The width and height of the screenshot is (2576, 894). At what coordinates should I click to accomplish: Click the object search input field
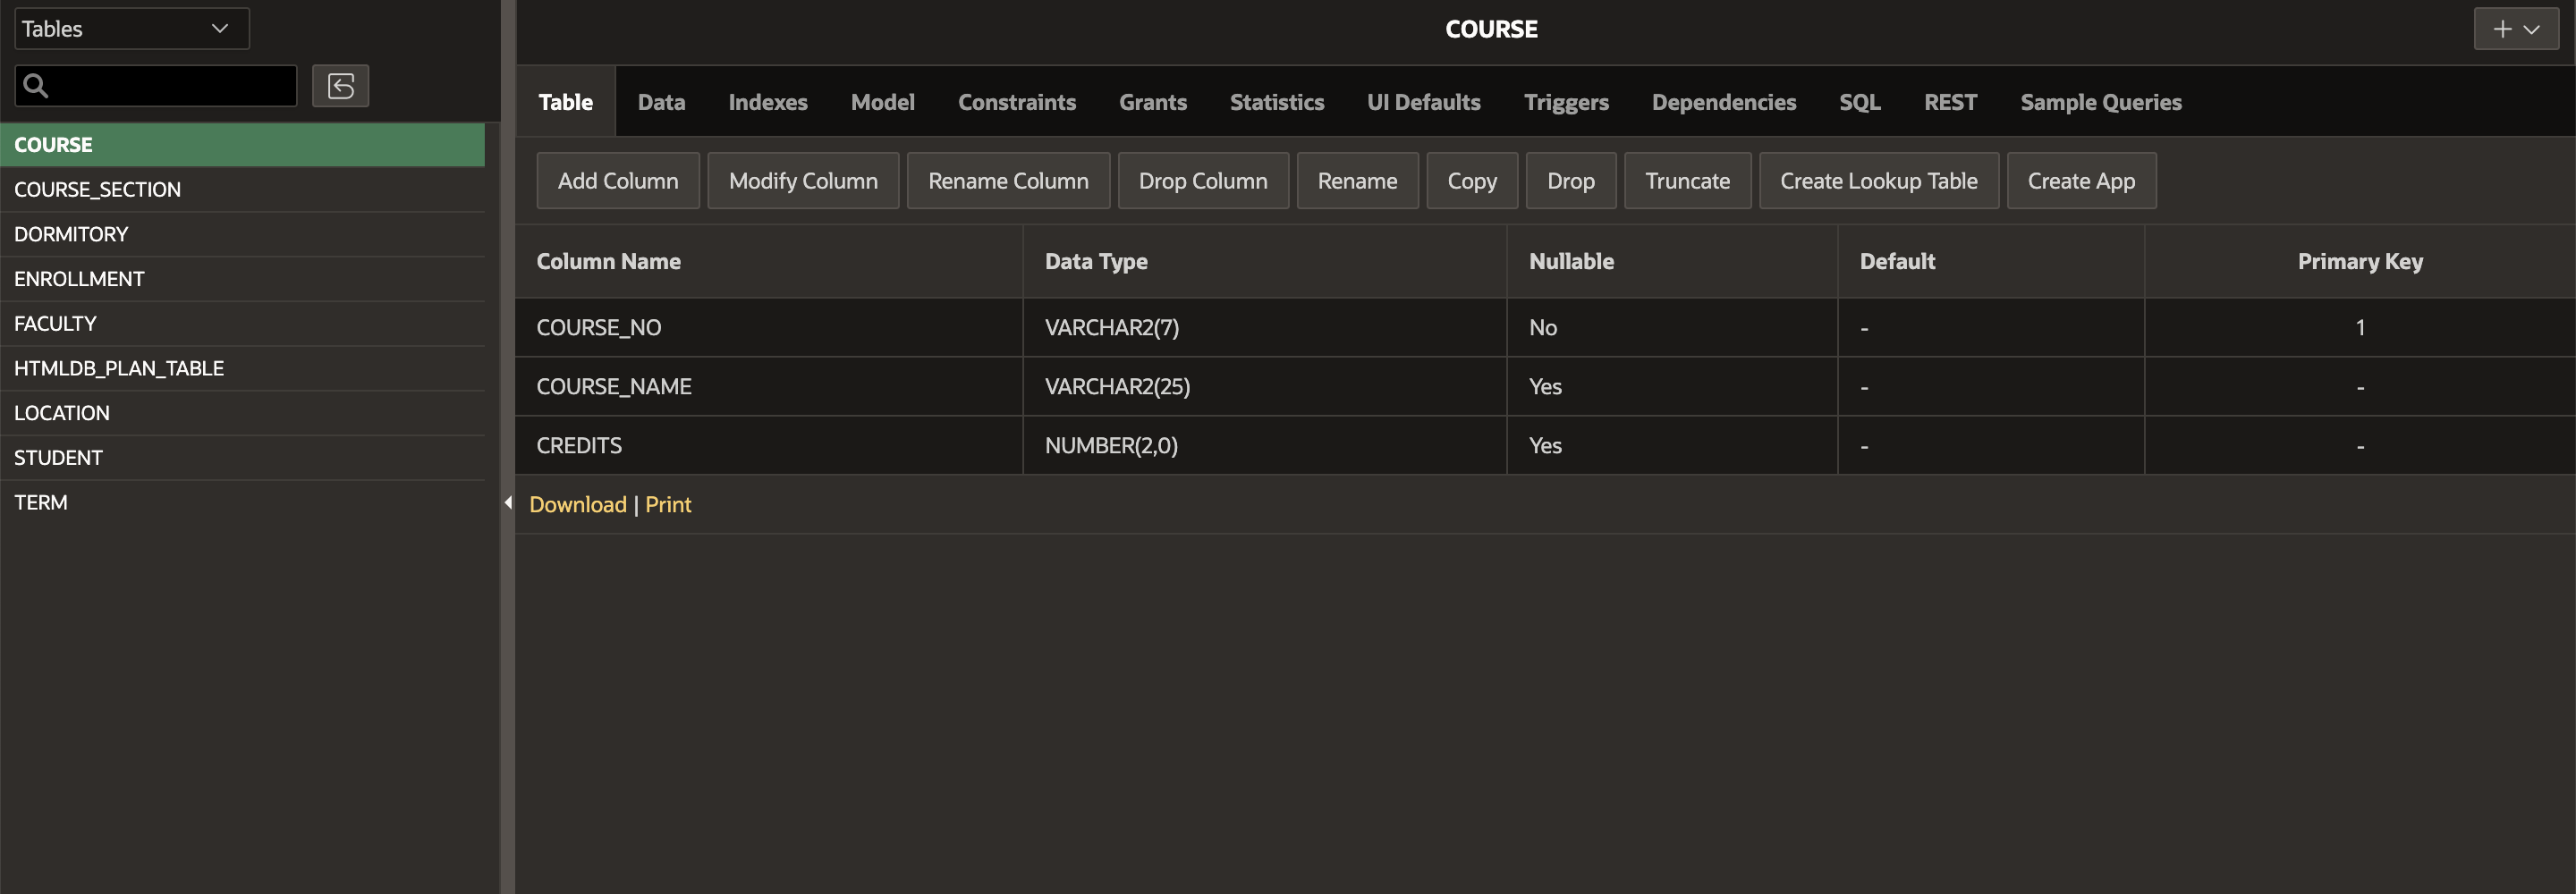pyautogui.click(x=156, y=86)
